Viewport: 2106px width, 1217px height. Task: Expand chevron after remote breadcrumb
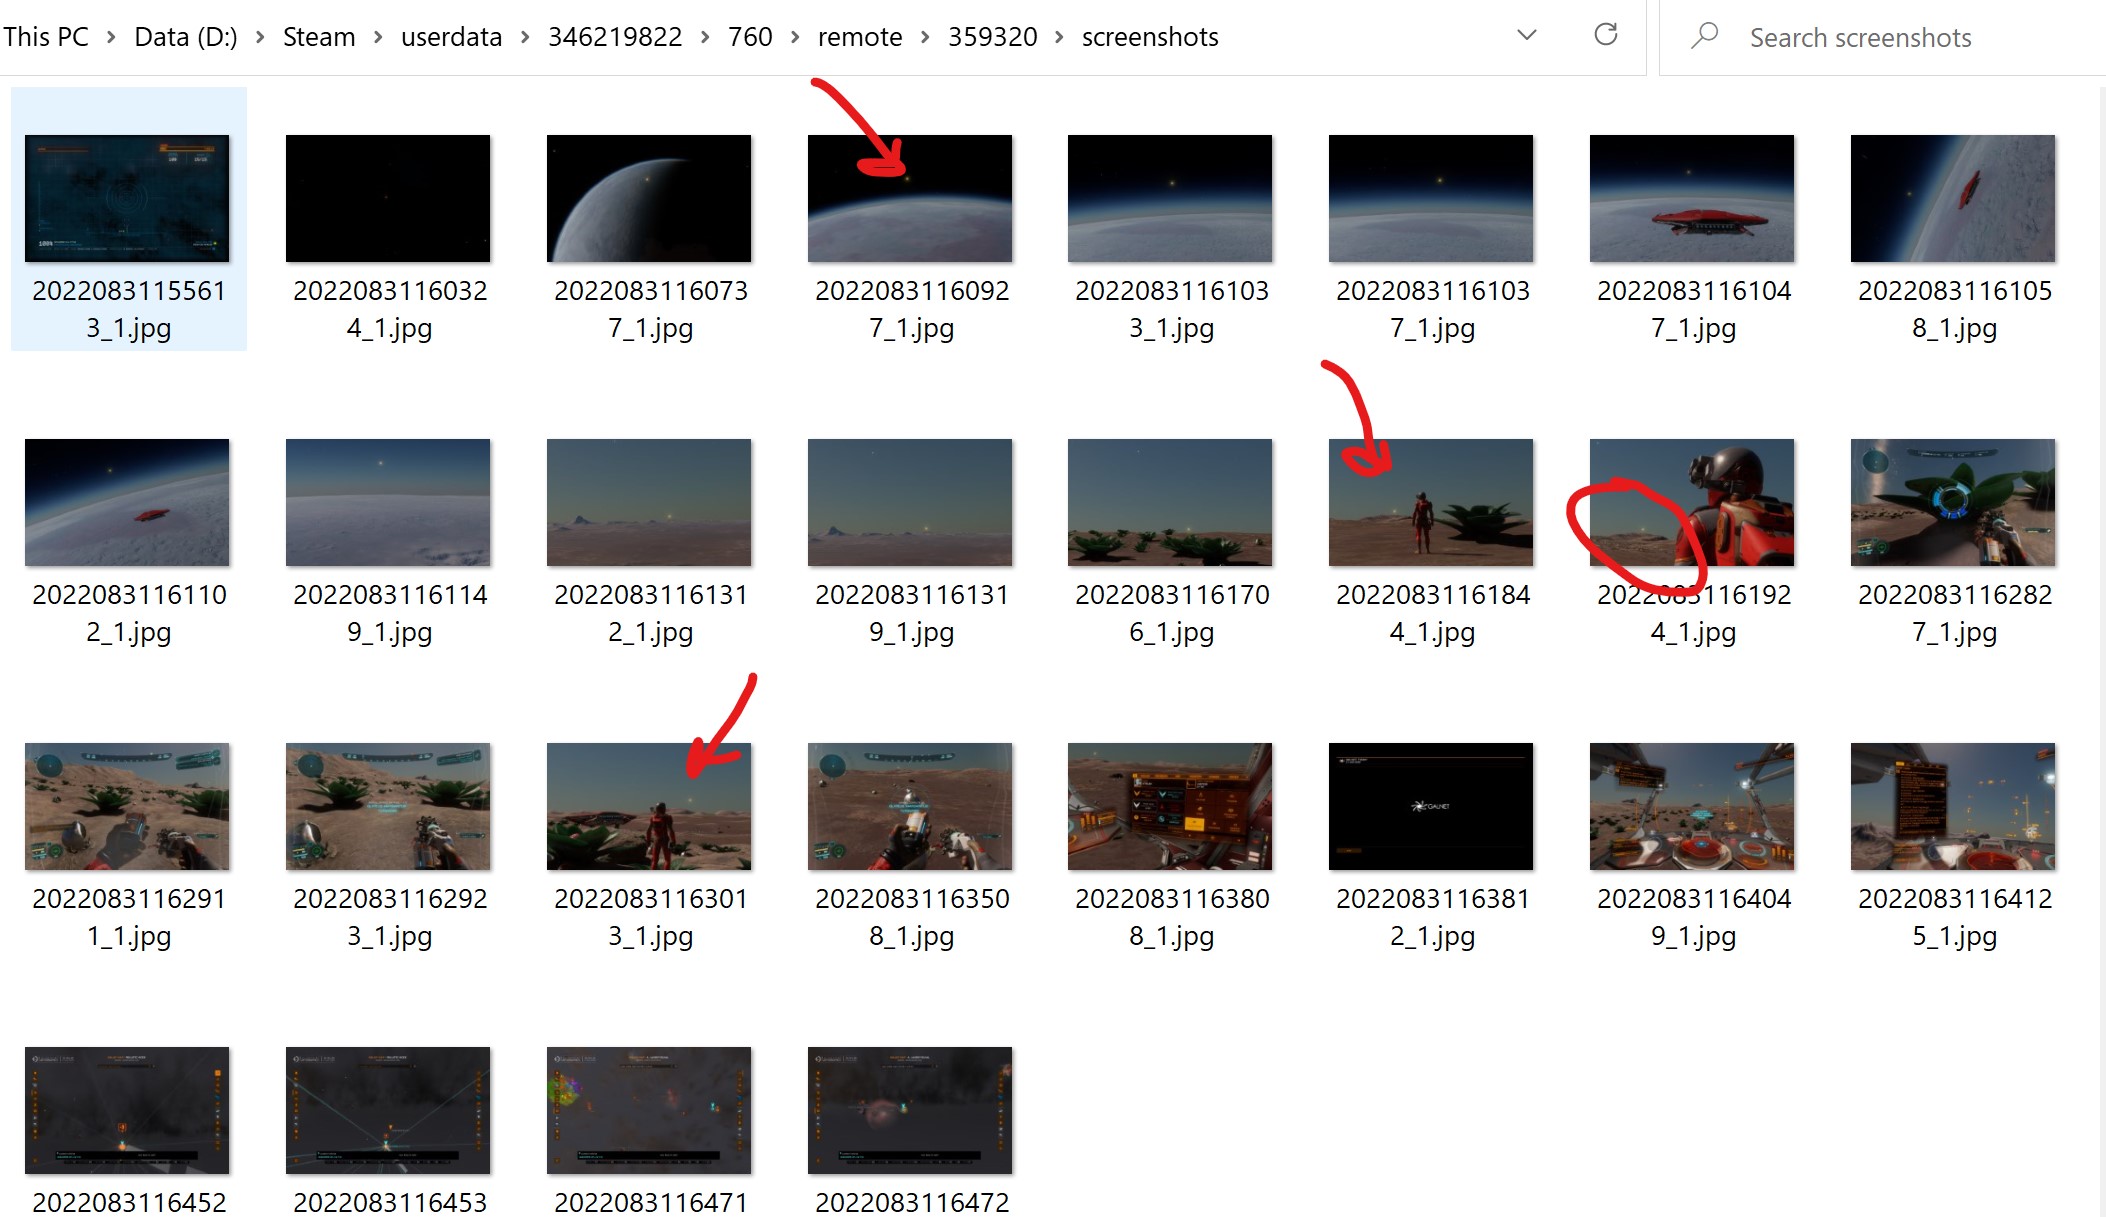(x=925, y=37)
